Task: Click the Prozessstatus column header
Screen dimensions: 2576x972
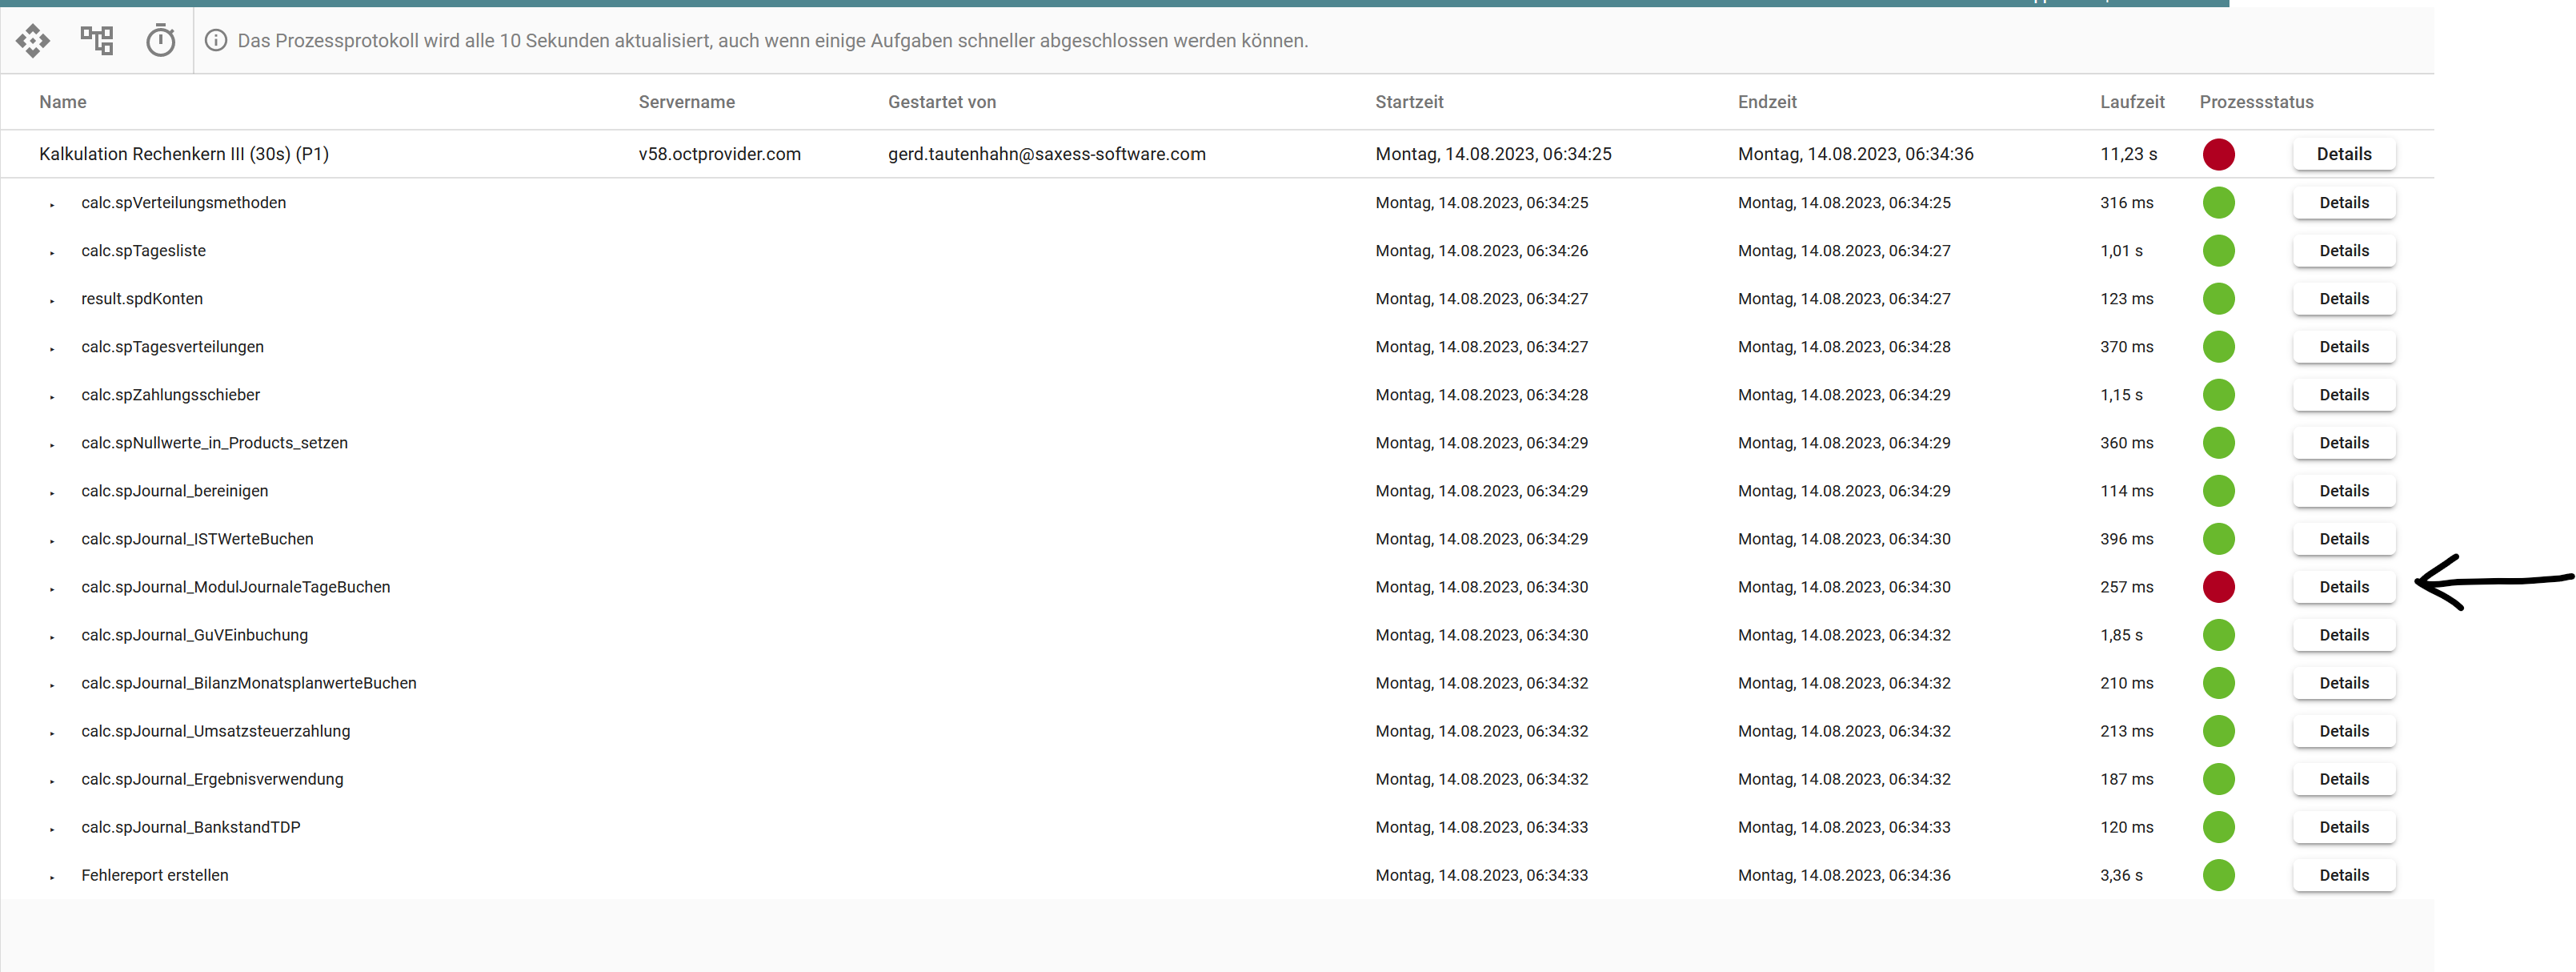Action: (2256, 102)
